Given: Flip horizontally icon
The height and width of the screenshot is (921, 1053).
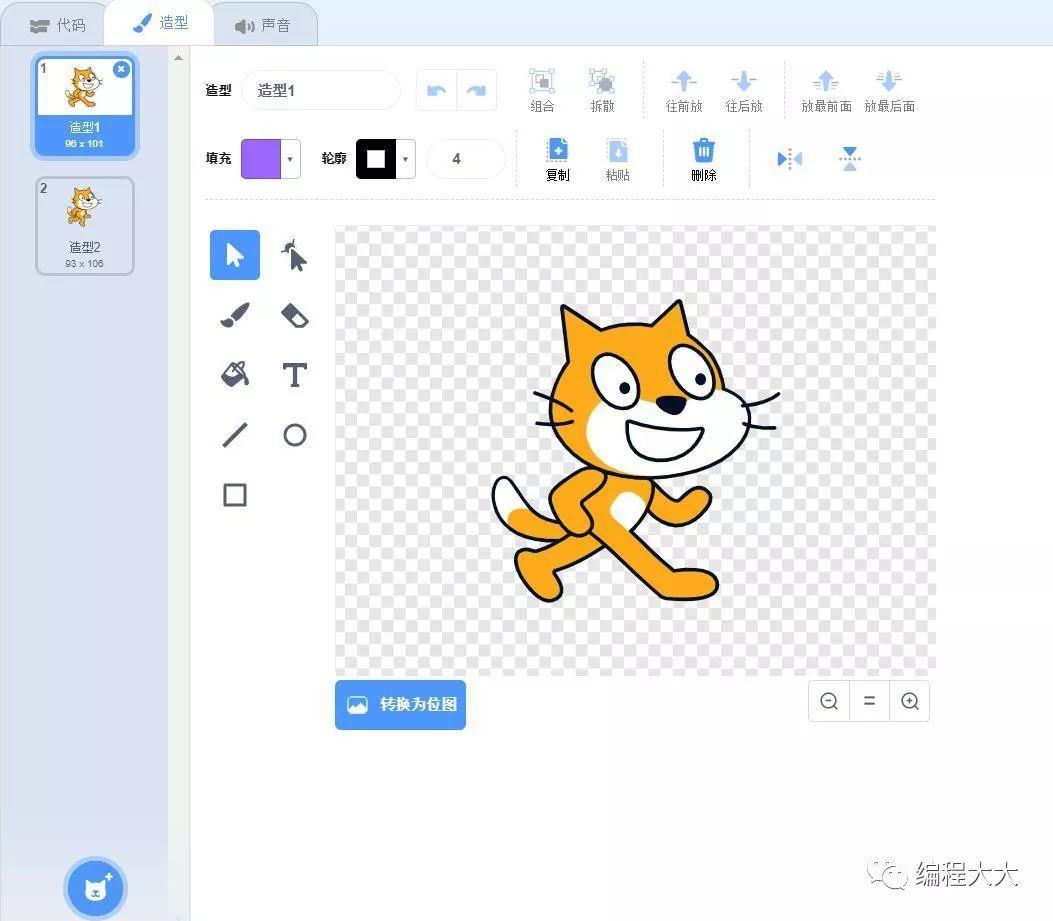Looking at the screenshot, I should [790, 159].
